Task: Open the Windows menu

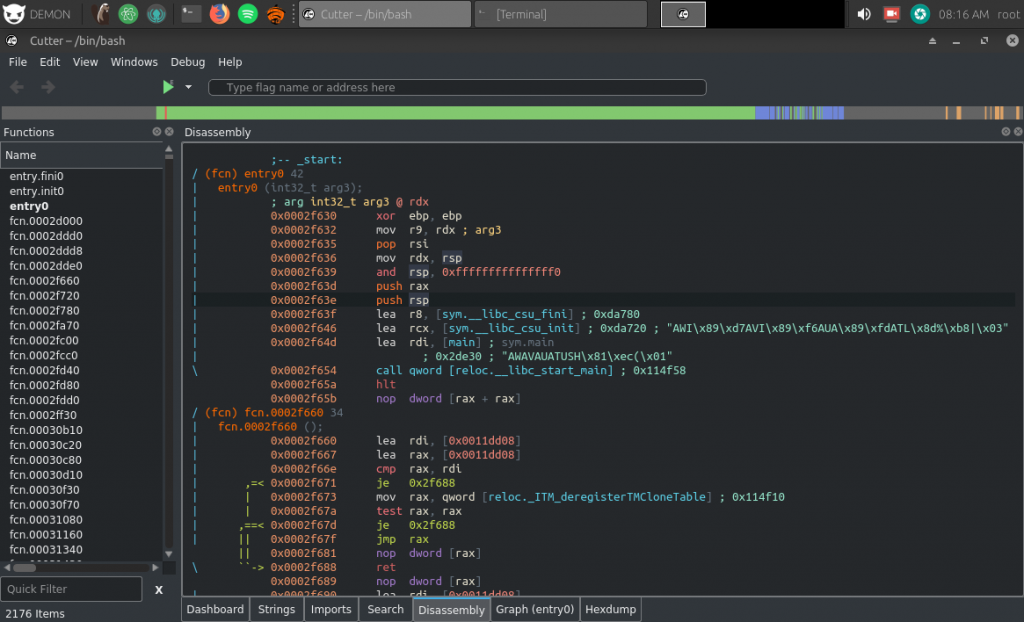Action: pos(134,62)
